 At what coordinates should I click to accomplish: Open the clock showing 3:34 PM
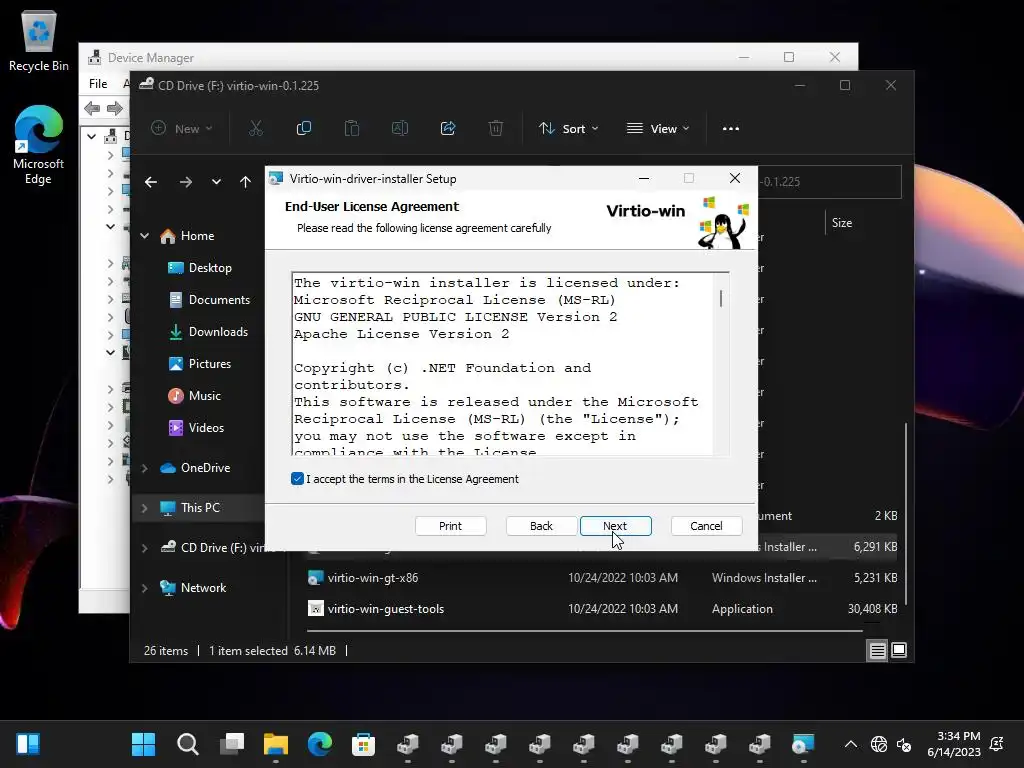[x=954, y=744]
